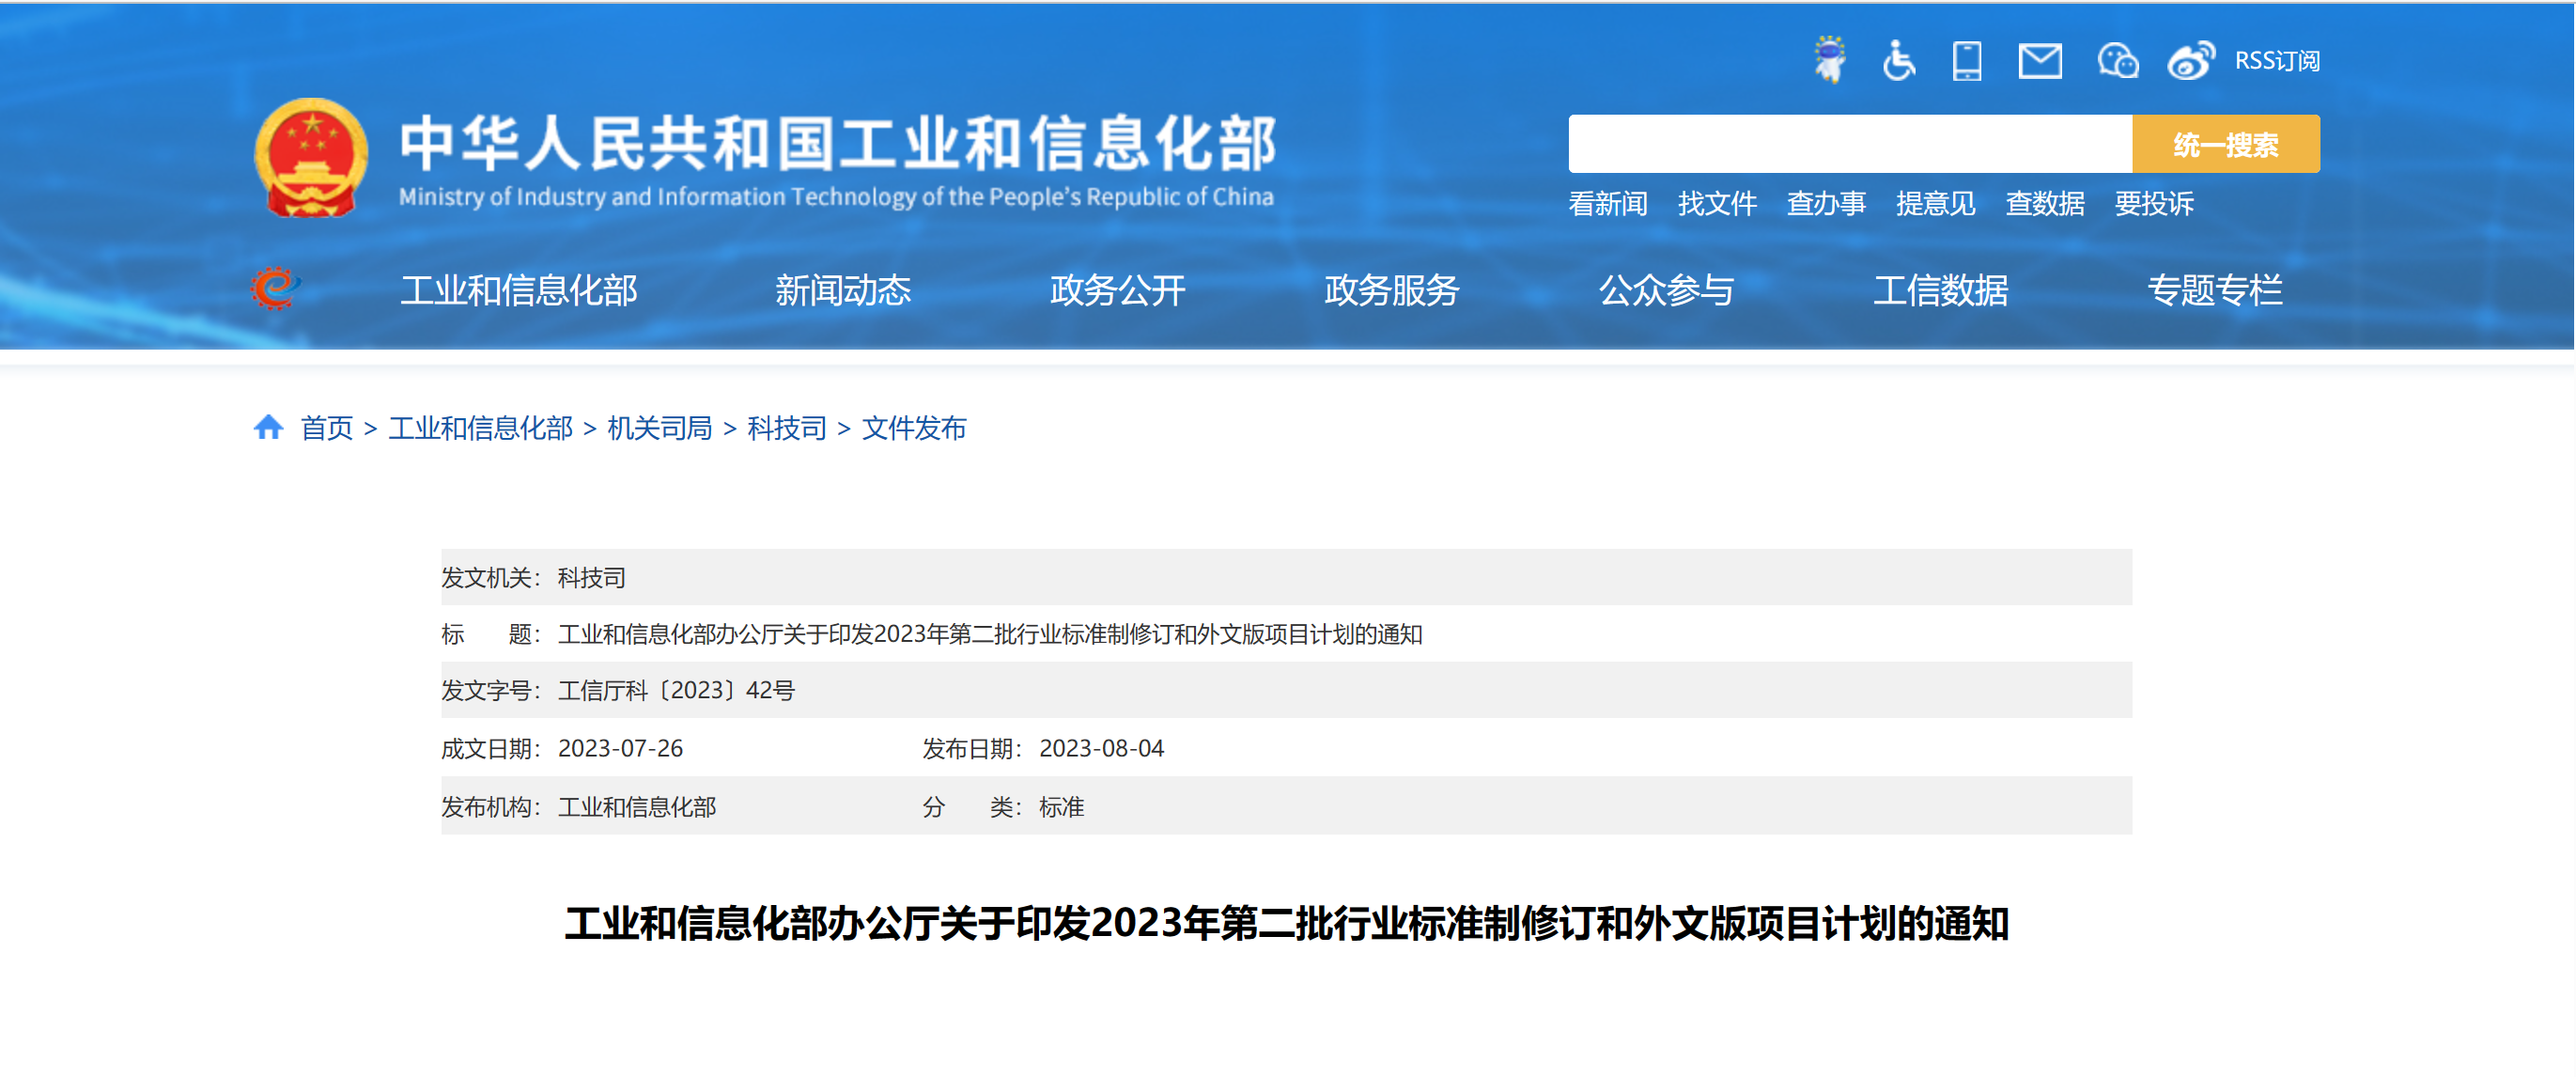Screen dimensions: 2576x1077
Task: Open the 公众参与 navigation menu
Action: [1666, 290]
